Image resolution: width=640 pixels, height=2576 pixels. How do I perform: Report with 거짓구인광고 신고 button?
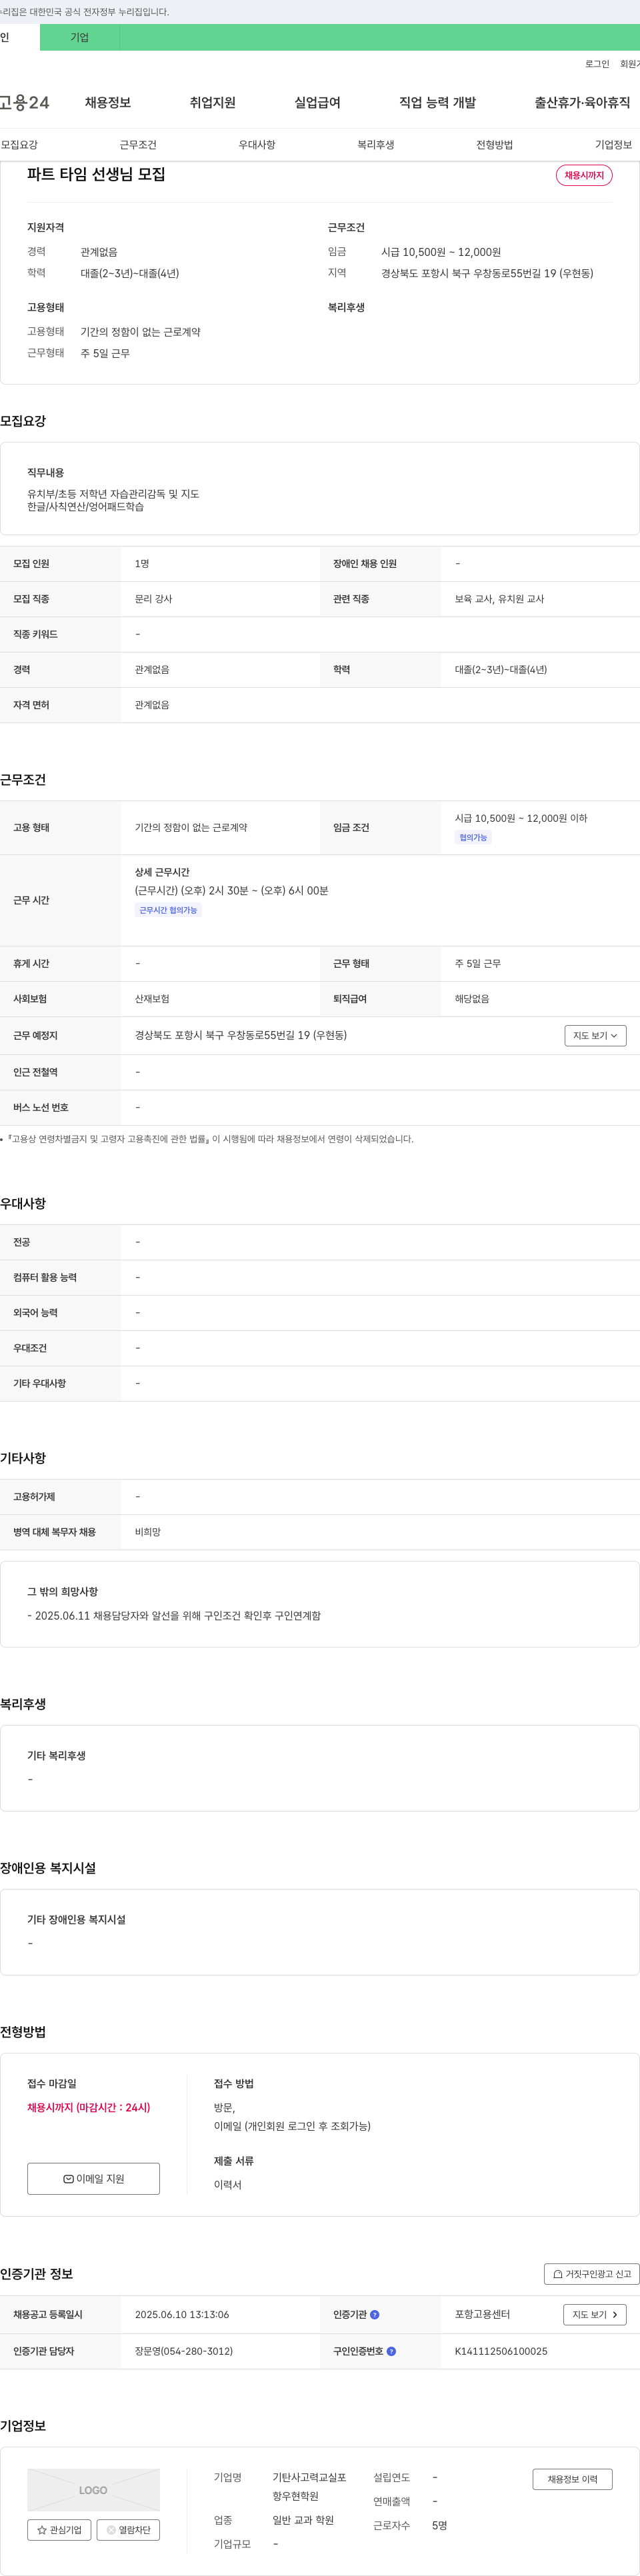592,2273
